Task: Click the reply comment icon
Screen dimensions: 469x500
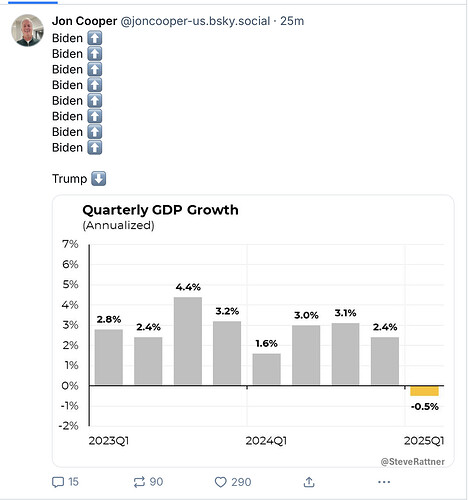Action: click(x=58, y=482)
